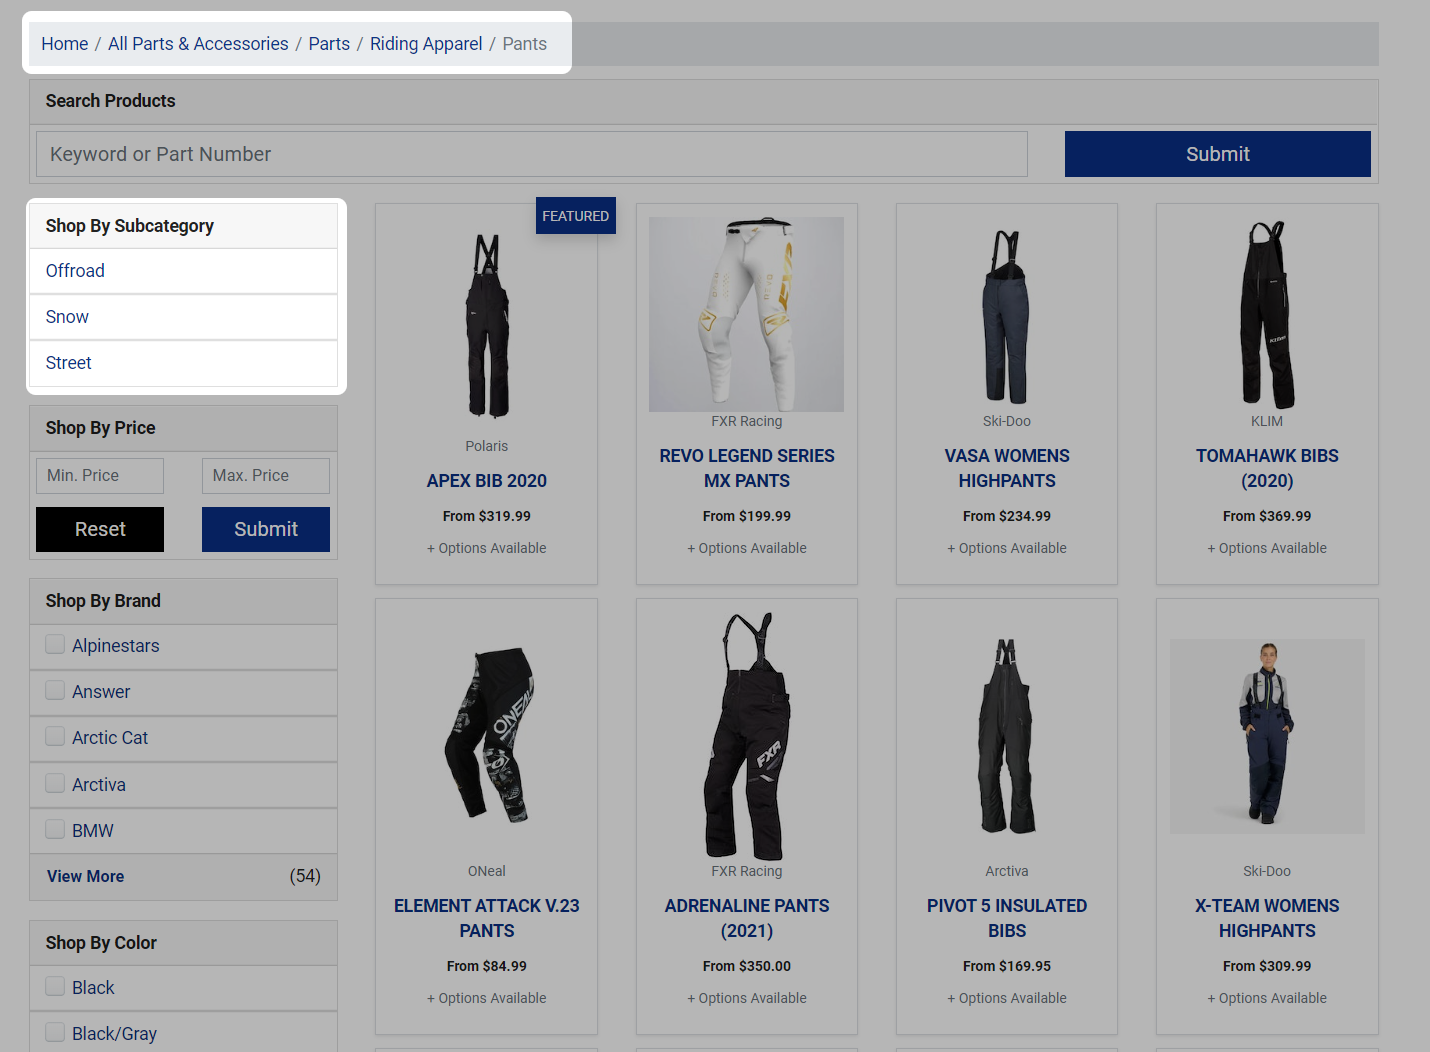Open X-TEAM WOMENS HIGHPANTS title link
This screenshot has width=1430, height=1052.
click(1267, 918)
